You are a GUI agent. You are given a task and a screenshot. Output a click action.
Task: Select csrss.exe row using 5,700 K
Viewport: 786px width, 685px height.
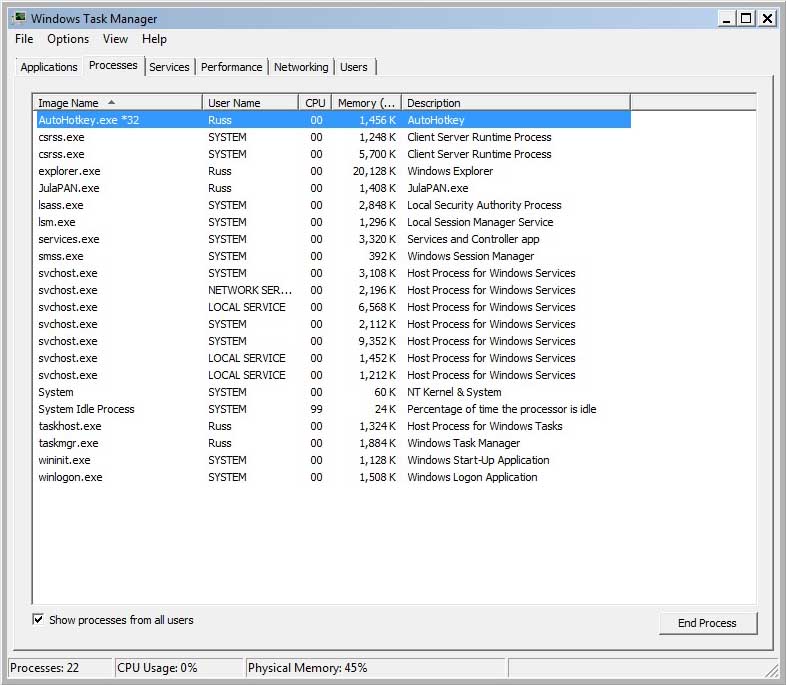(333, 154)
